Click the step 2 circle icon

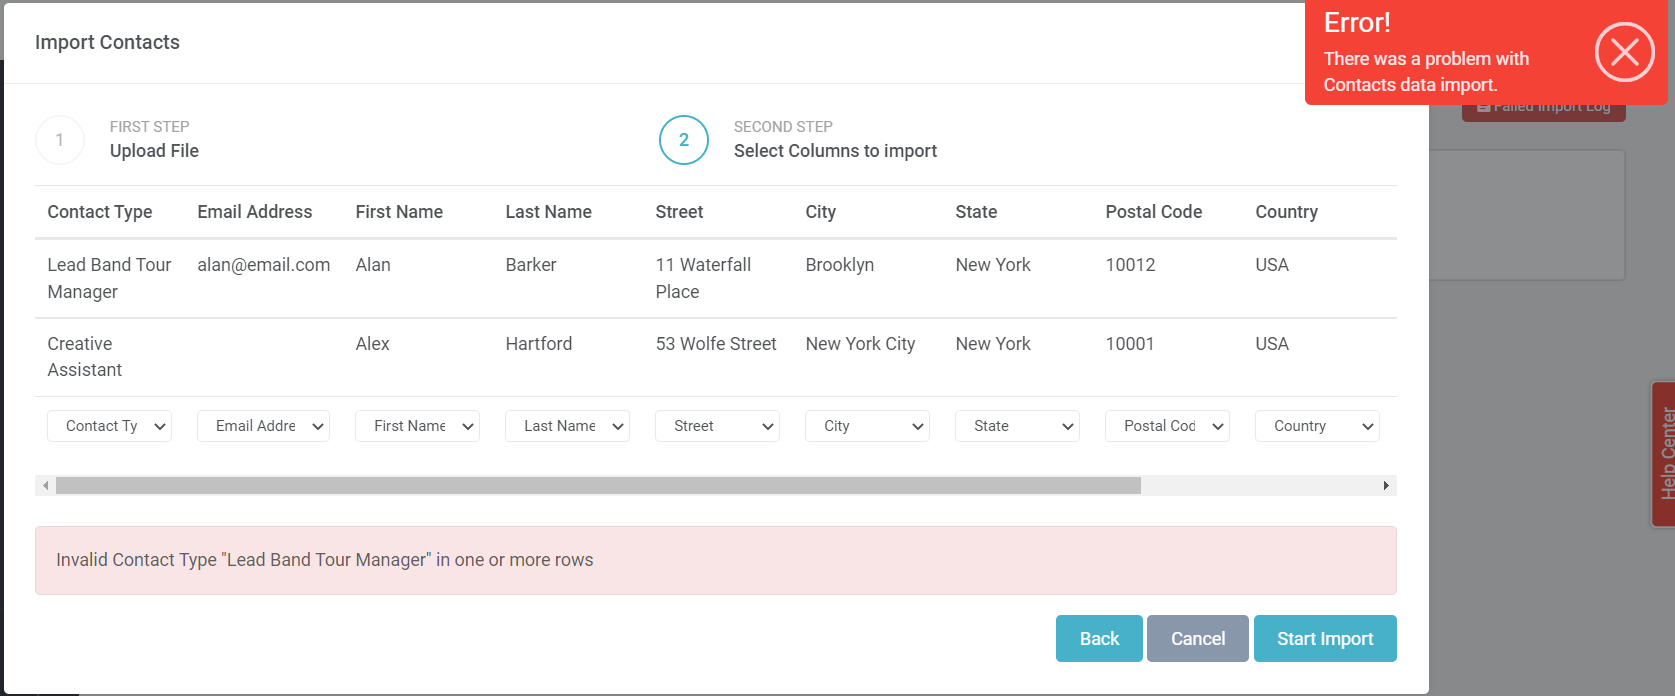coord(684,140)
